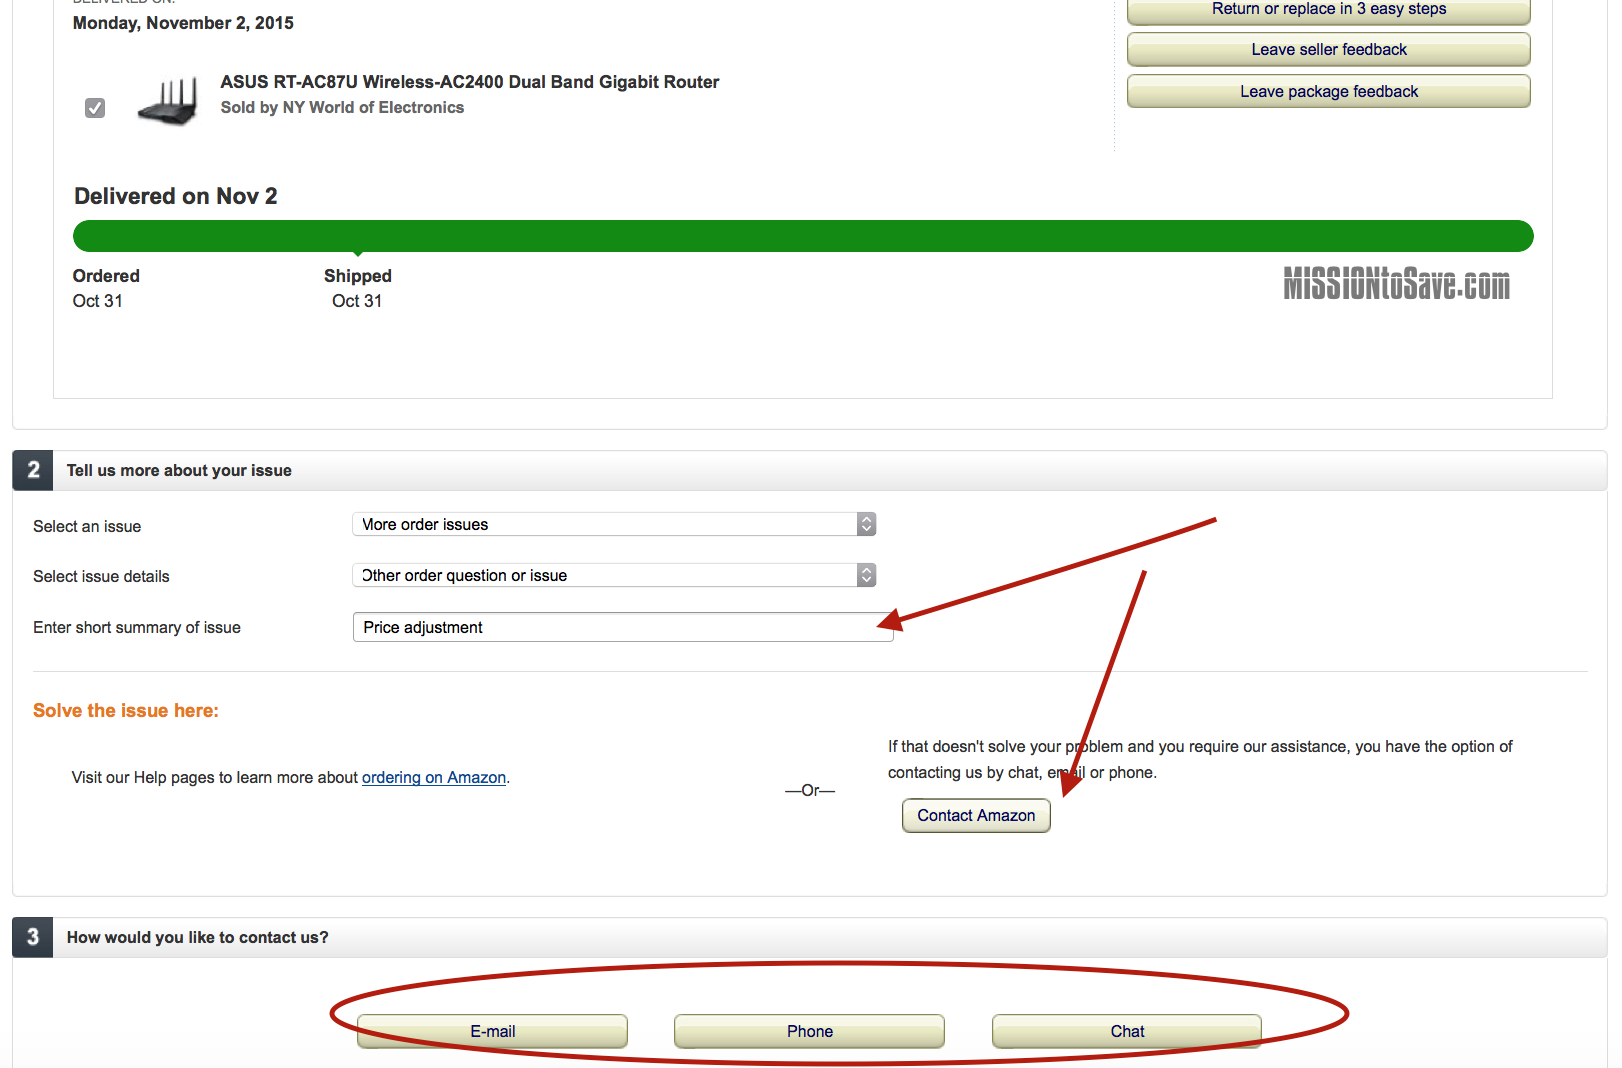
Task: Click the Price adjustment summary field
Action: pos(622,627)
